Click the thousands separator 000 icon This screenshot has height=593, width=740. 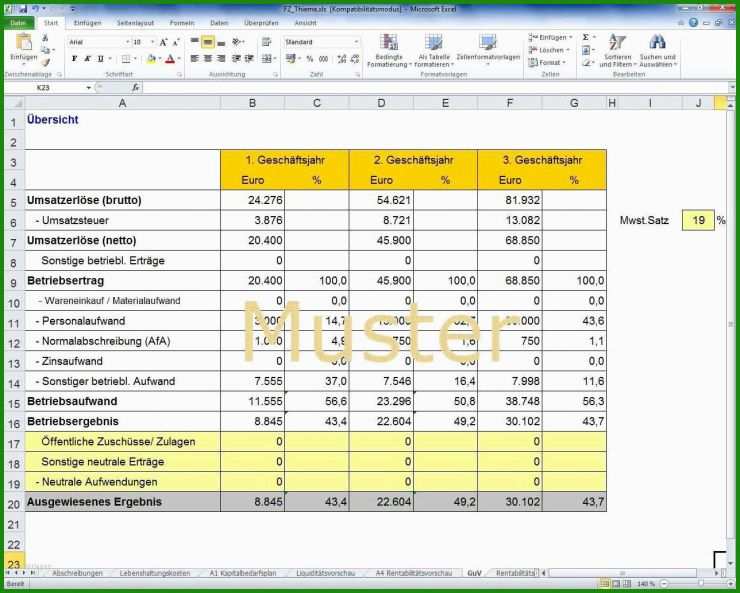[x=323, y=58]
